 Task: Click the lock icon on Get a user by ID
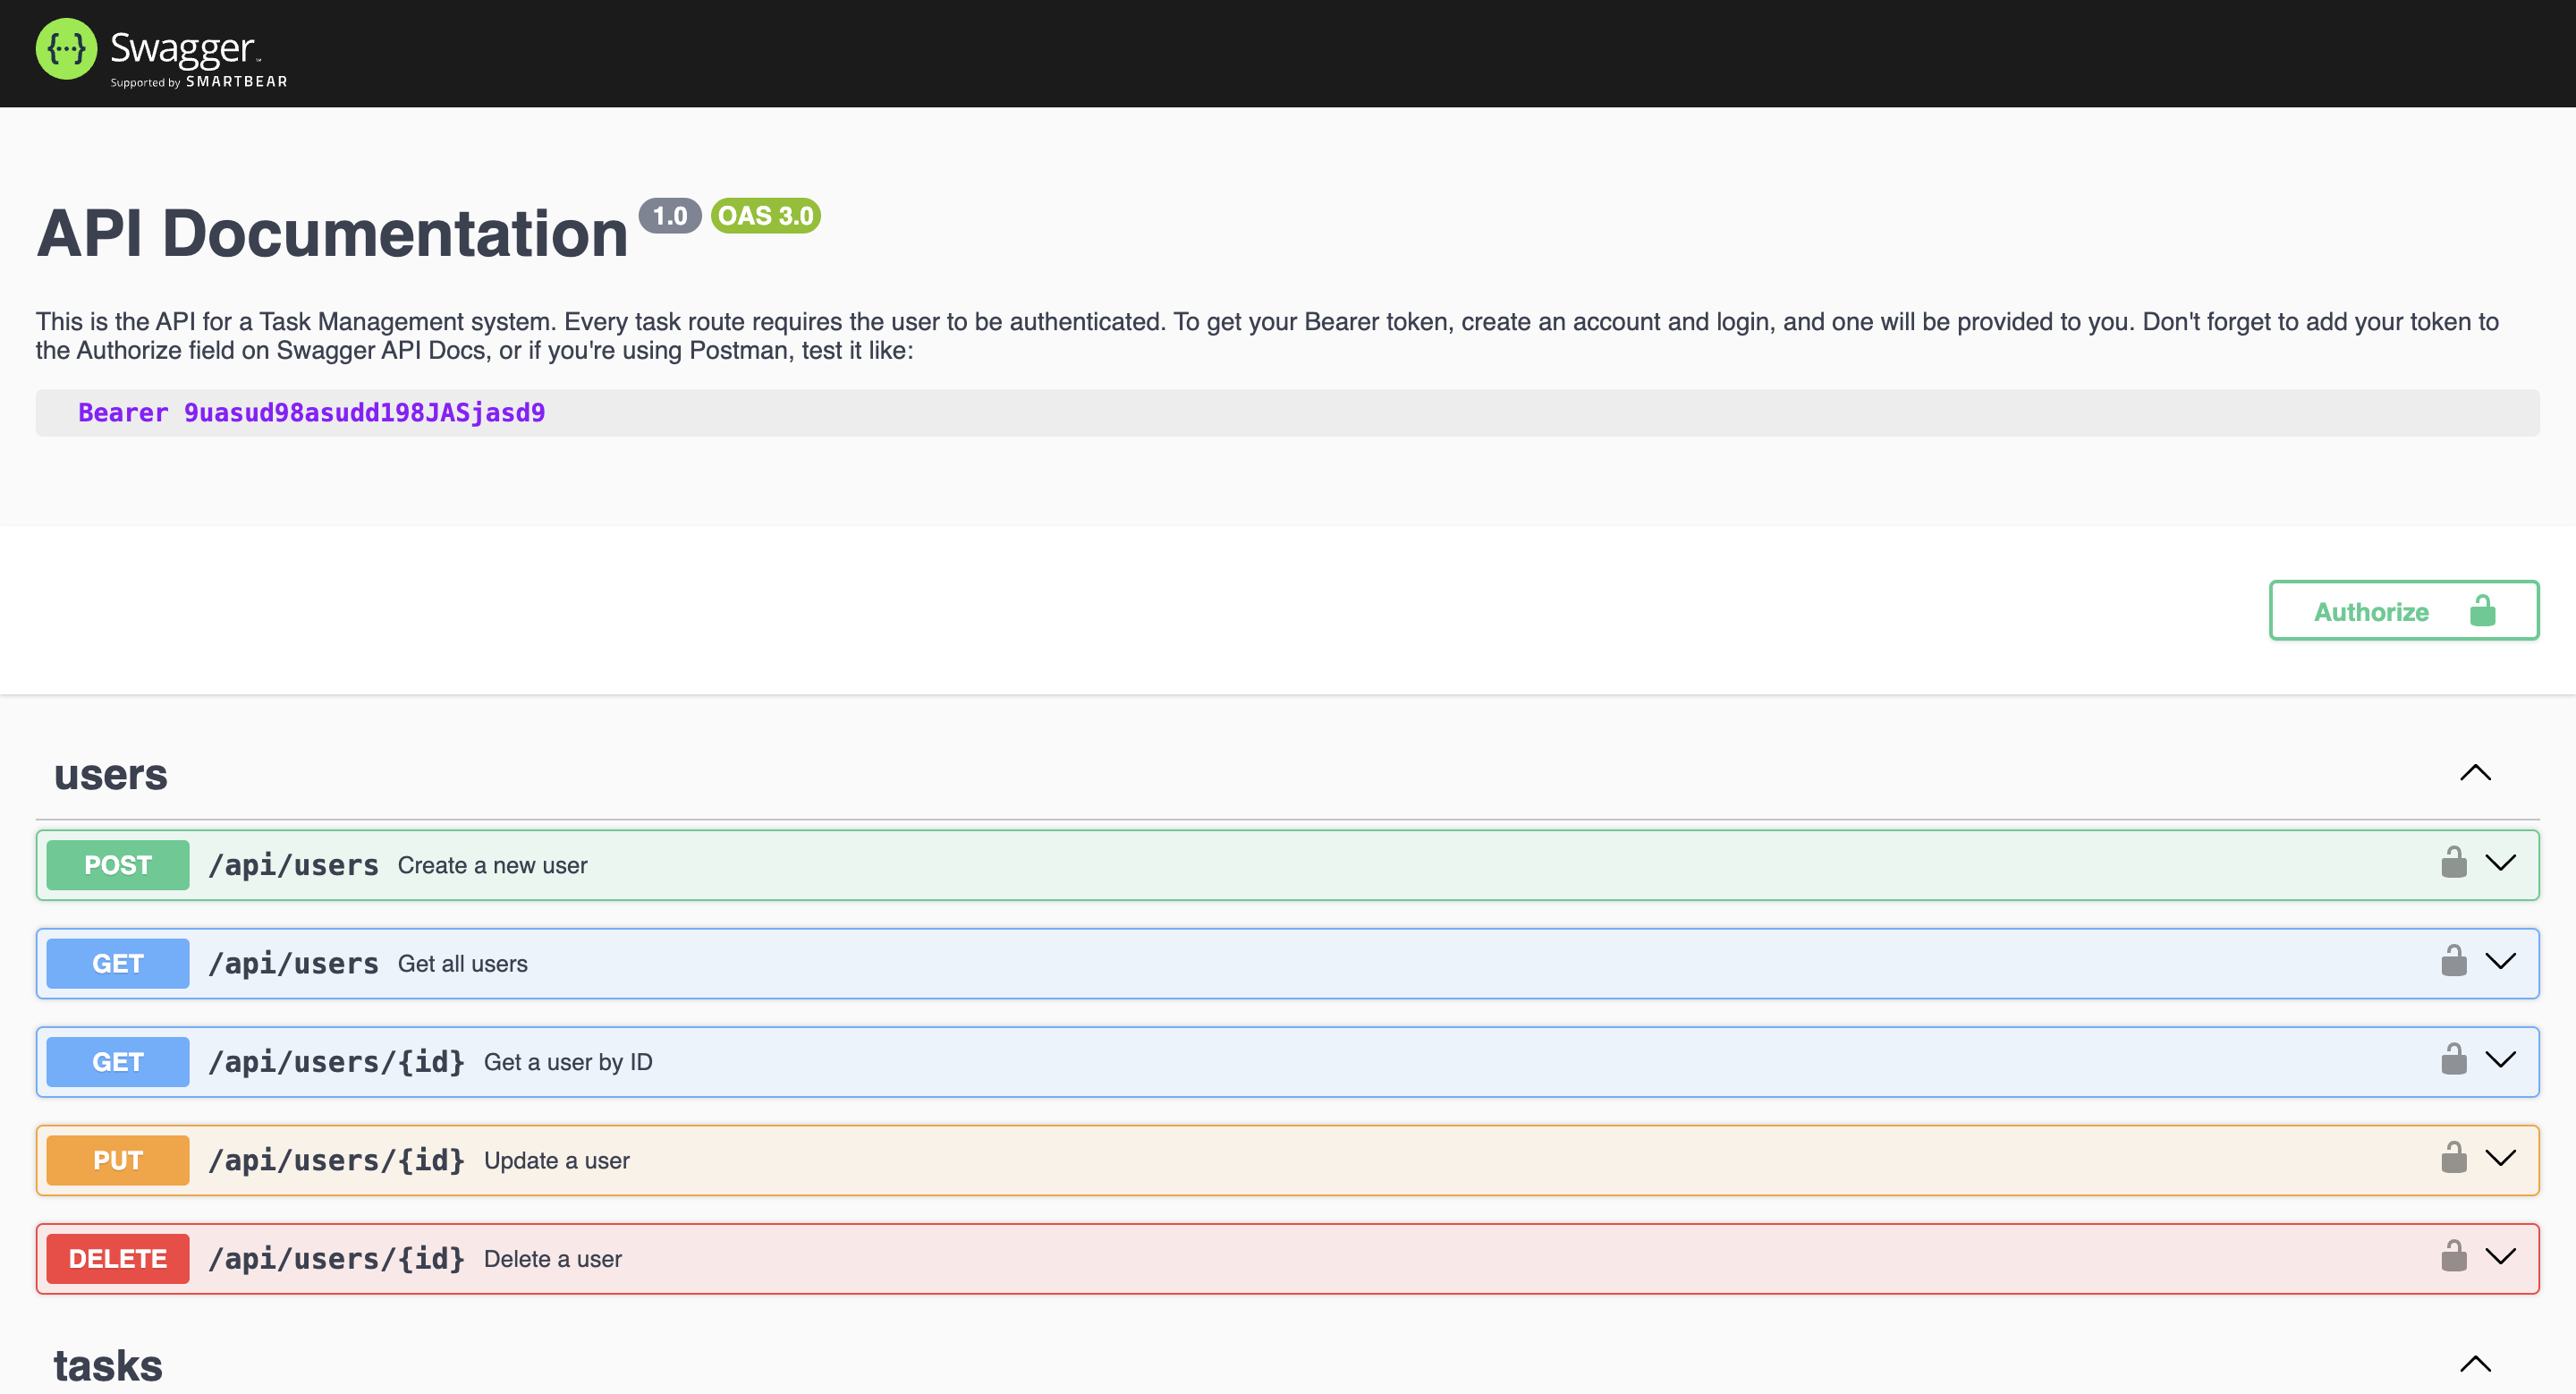2453,1058
